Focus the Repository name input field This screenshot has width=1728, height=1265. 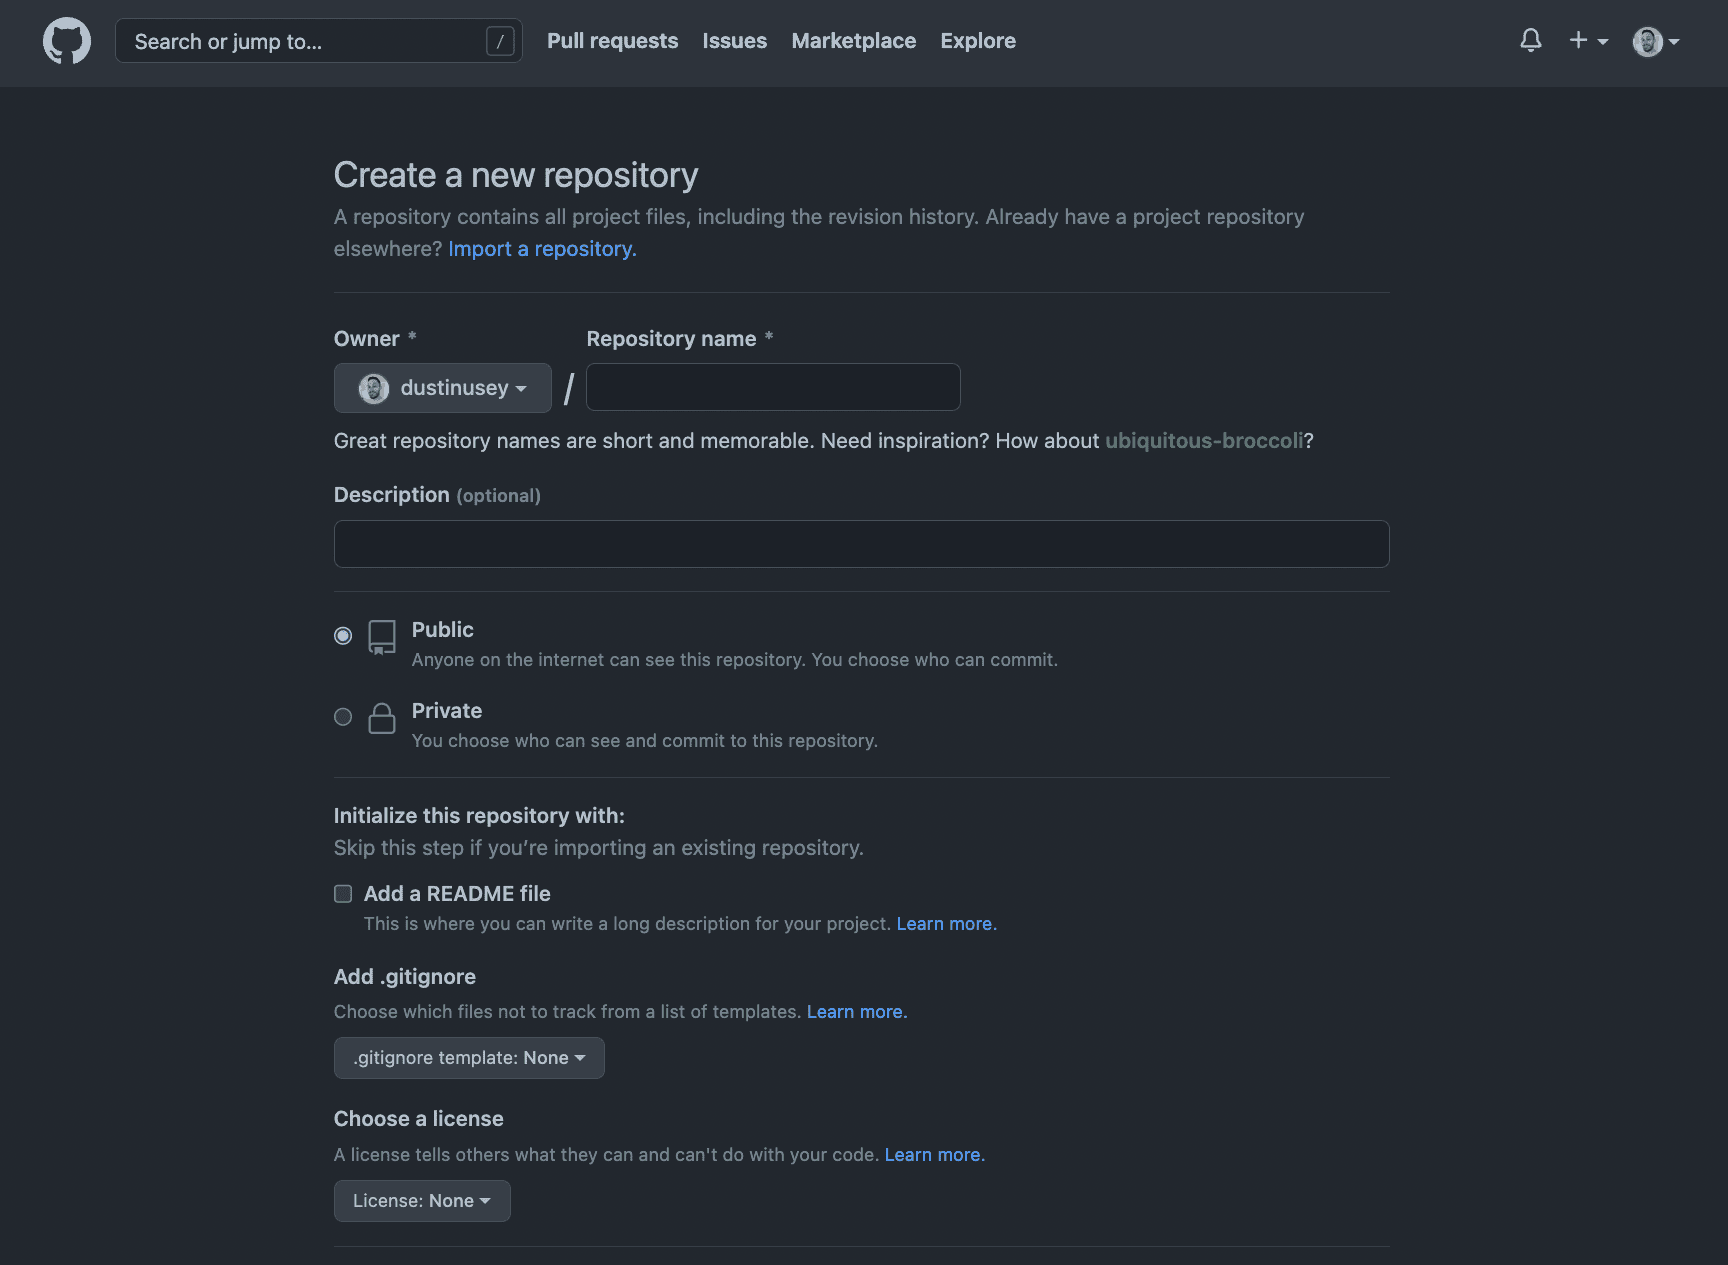click(x=773, y=387)
